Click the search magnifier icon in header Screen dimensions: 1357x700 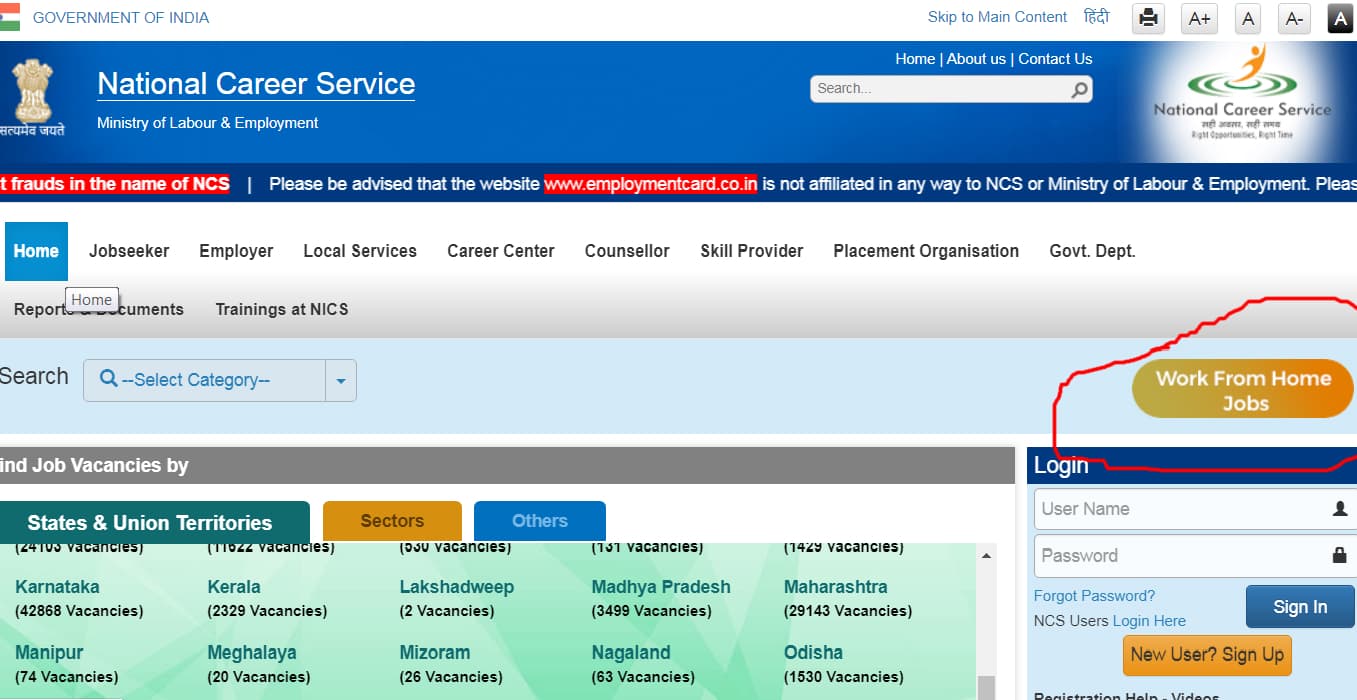tap(1079, 89)
